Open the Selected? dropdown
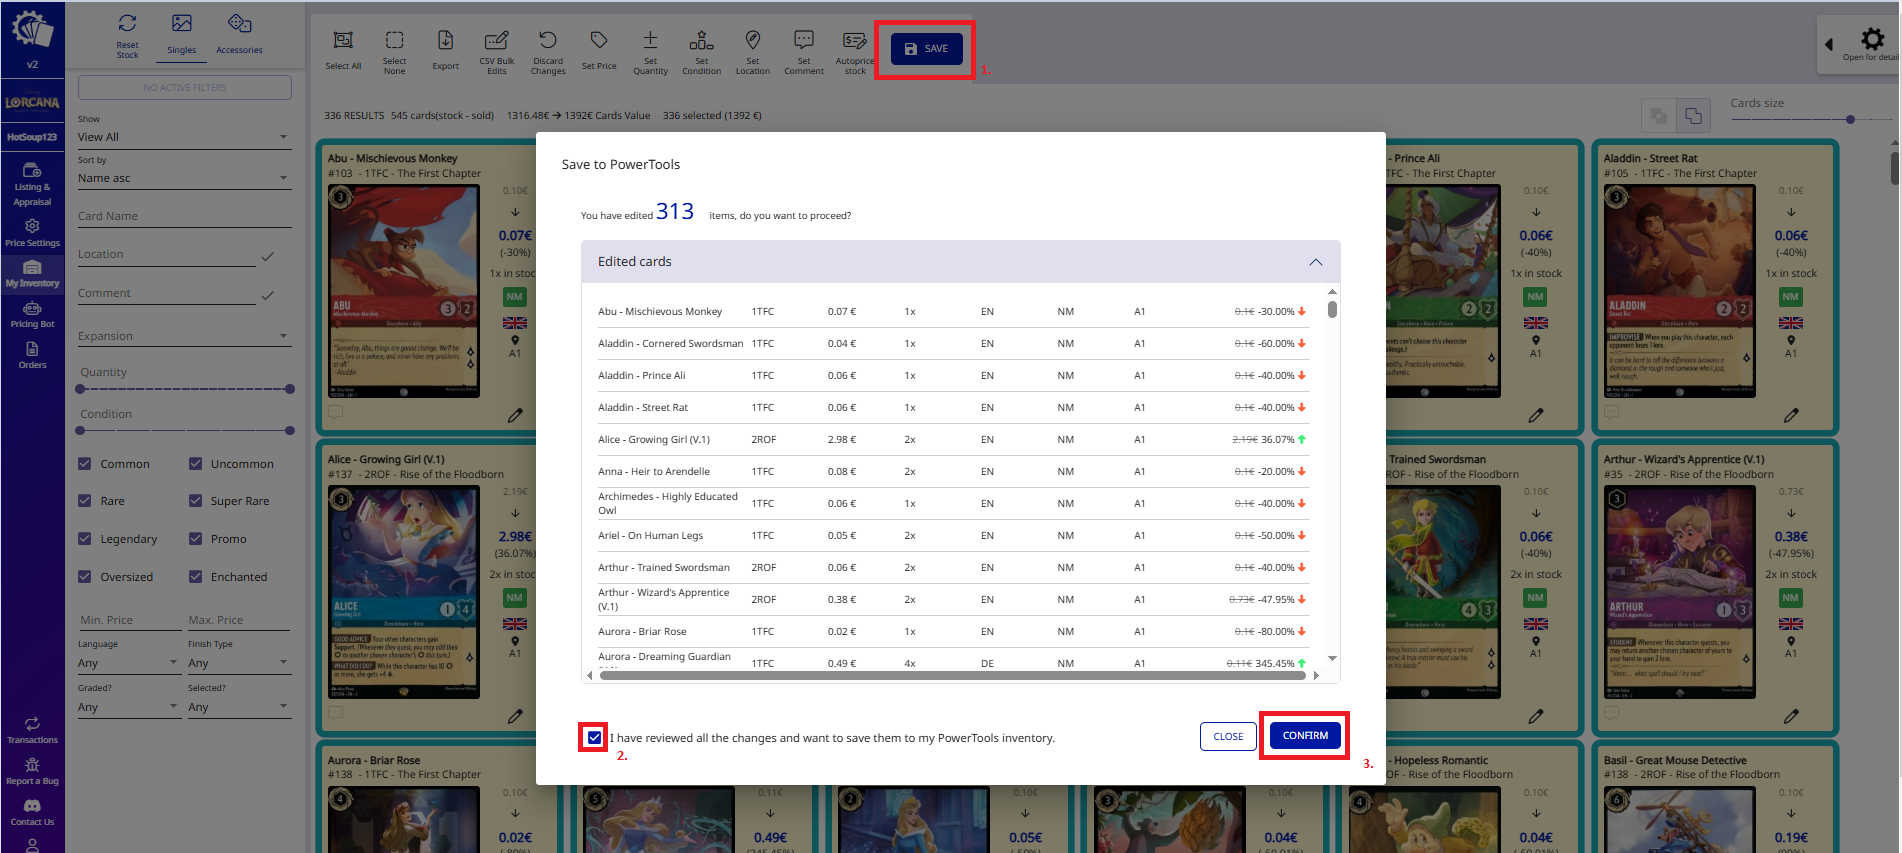The height and width of the screenshot is (853, 1902). [x=238, y=707]
